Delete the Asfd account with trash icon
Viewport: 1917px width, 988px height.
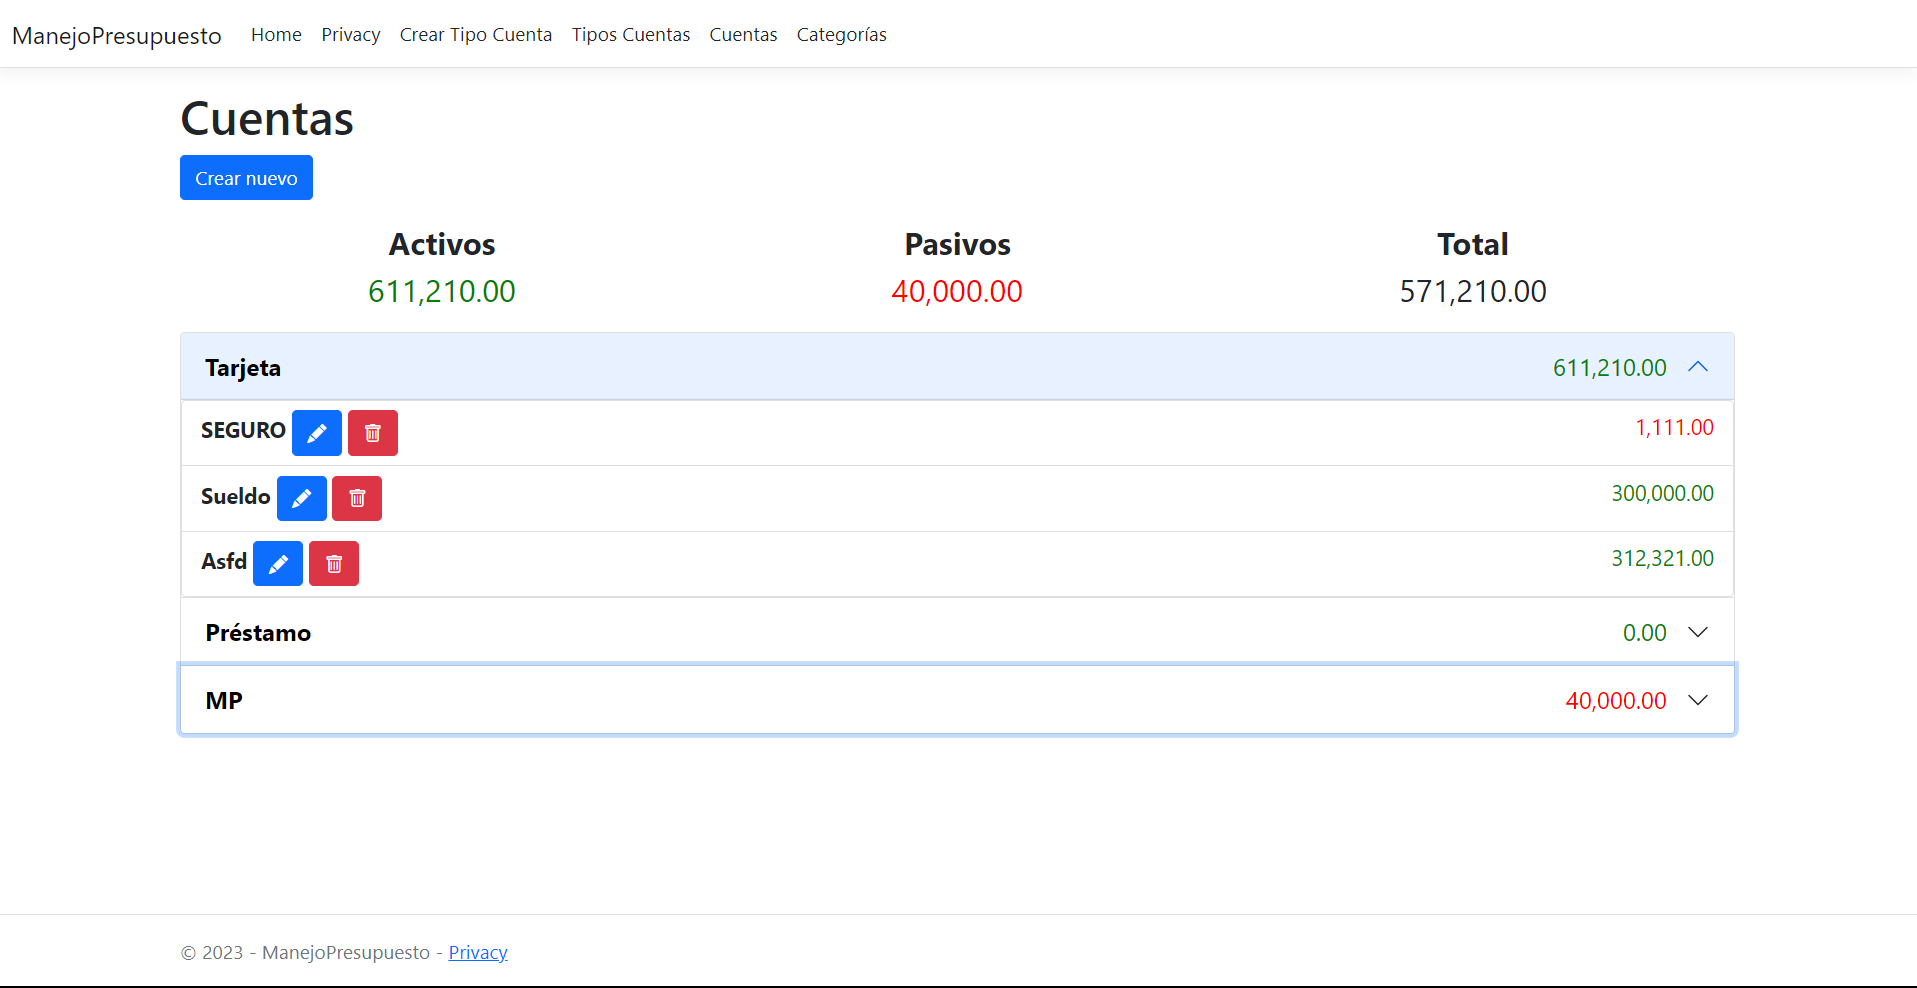coord(334,564)
